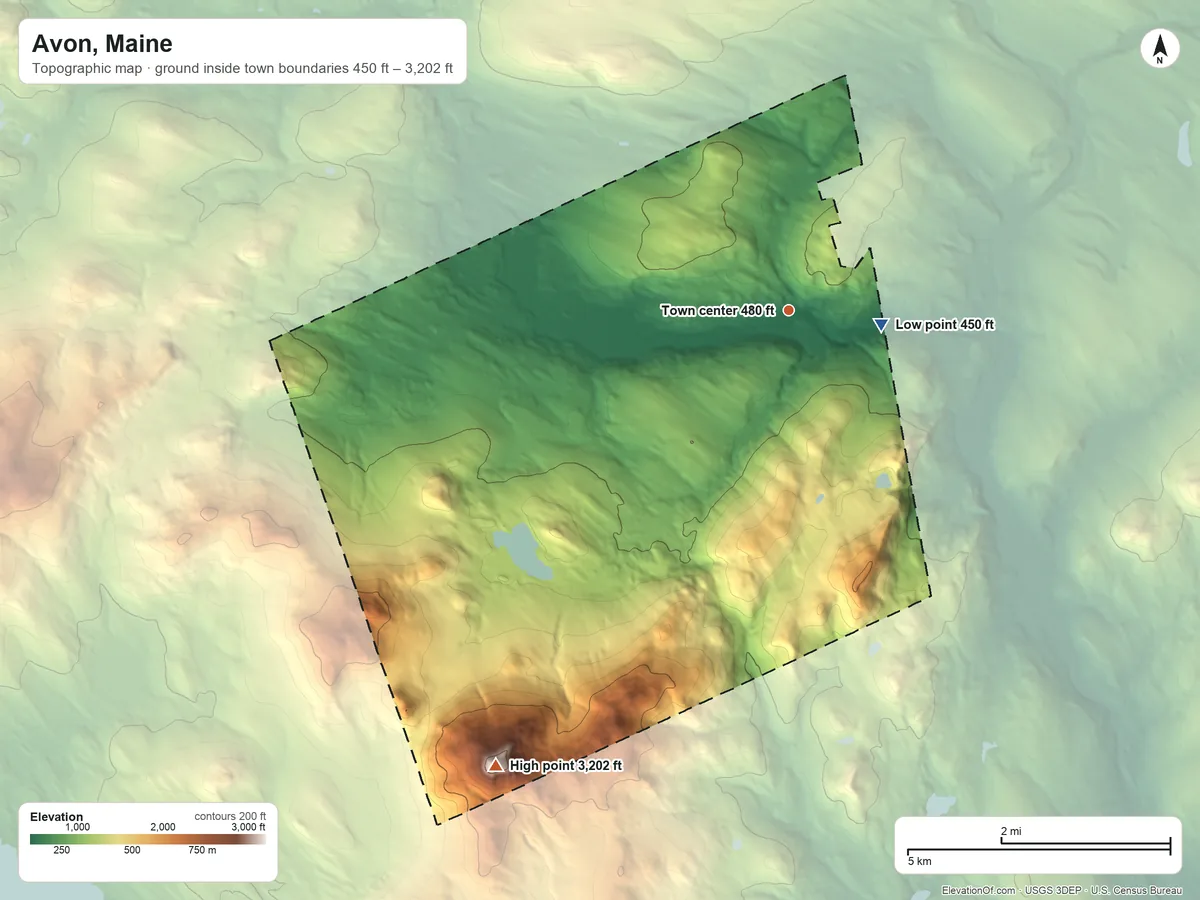Click the '2 mi' scale bar label

coord(1011,831)
